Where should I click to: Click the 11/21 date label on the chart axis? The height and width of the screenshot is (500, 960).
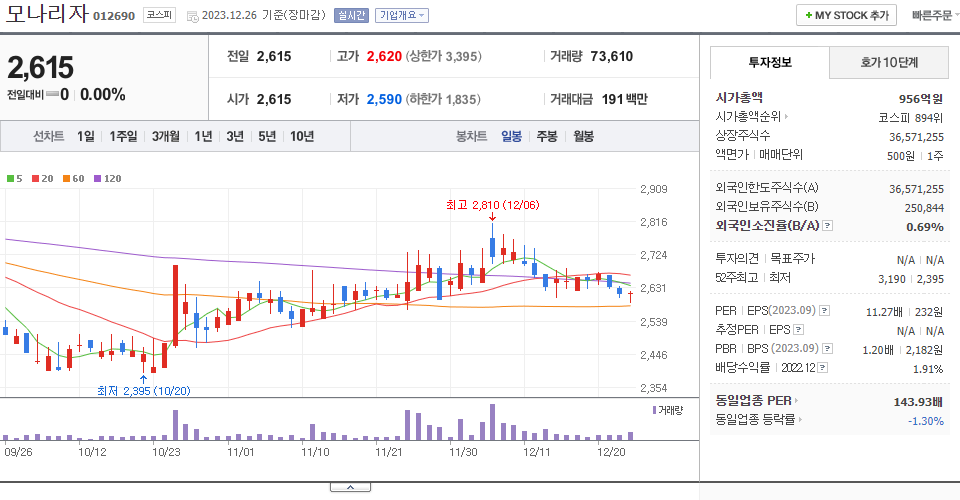click(388, 452)
